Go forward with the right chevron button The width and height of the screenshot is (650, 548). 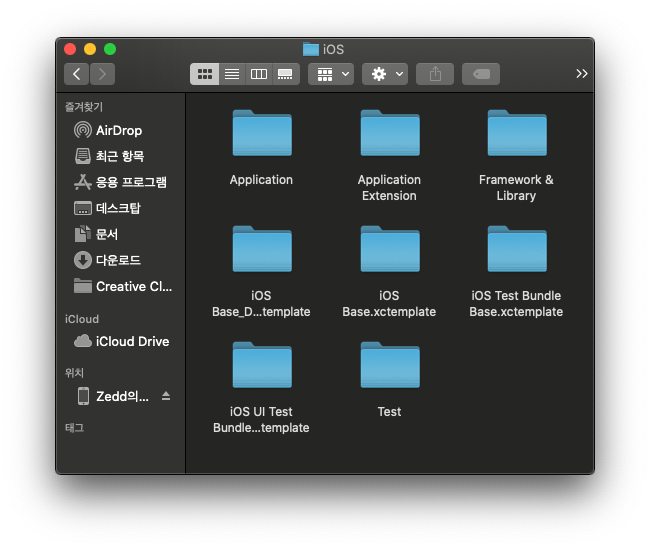[102, 74]
